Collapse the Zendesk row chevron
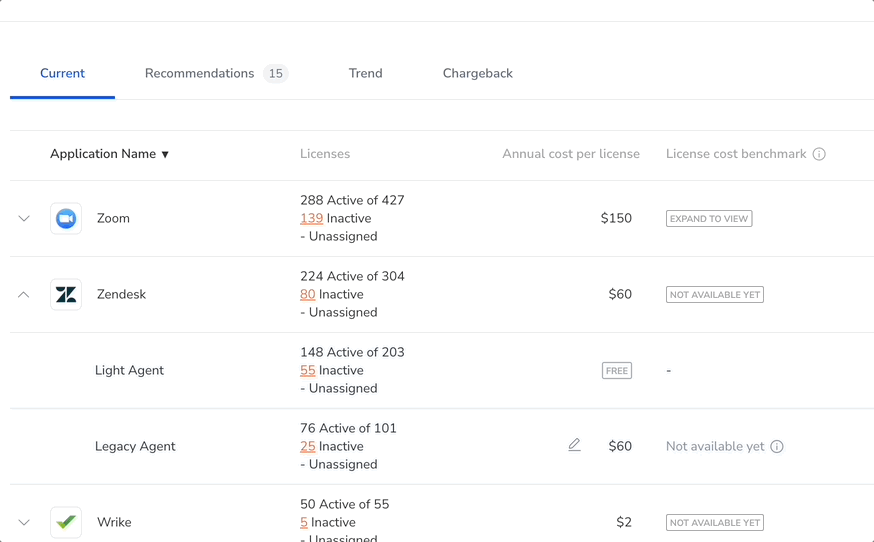 24,294
